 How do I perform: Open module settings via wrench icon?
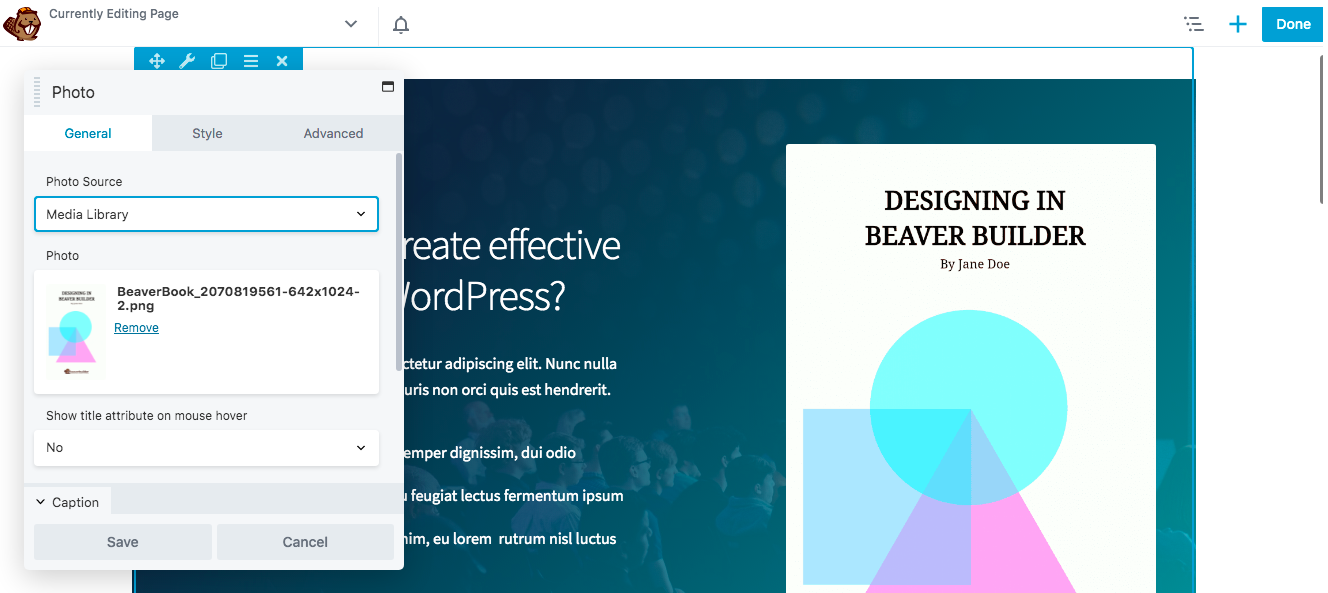[x=187, y=61]
